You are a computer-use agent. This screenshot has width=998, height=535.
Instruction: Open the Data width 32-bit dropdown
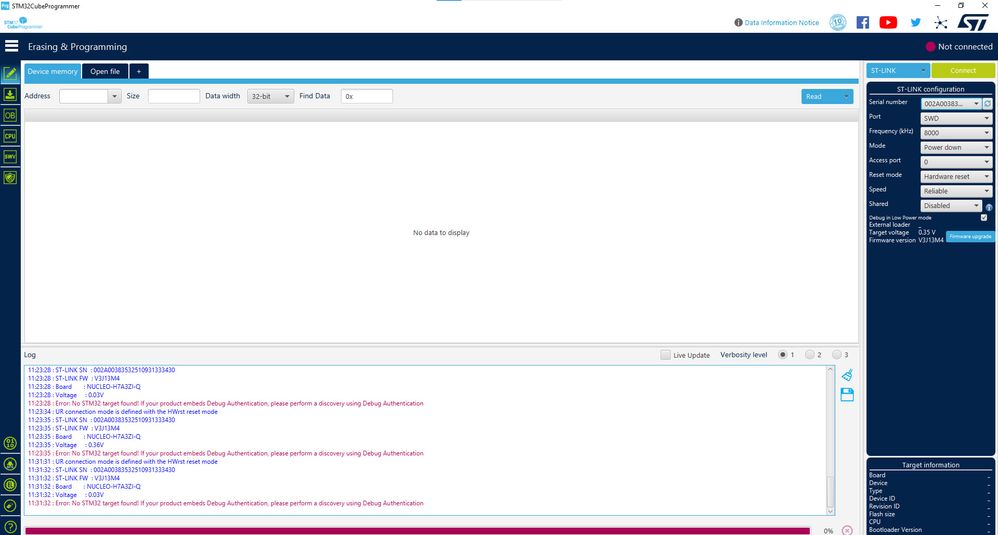click(x=271, y=96)
